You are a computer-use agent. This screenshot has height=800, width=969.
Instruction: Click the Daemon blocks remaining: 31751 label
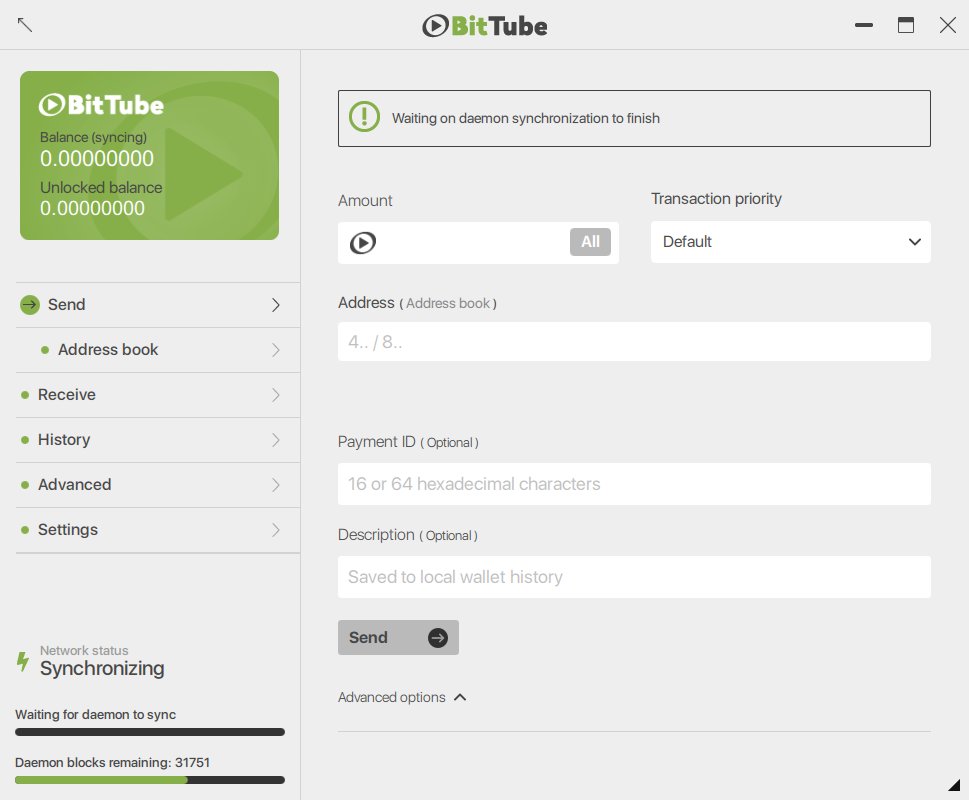[112, 762]
